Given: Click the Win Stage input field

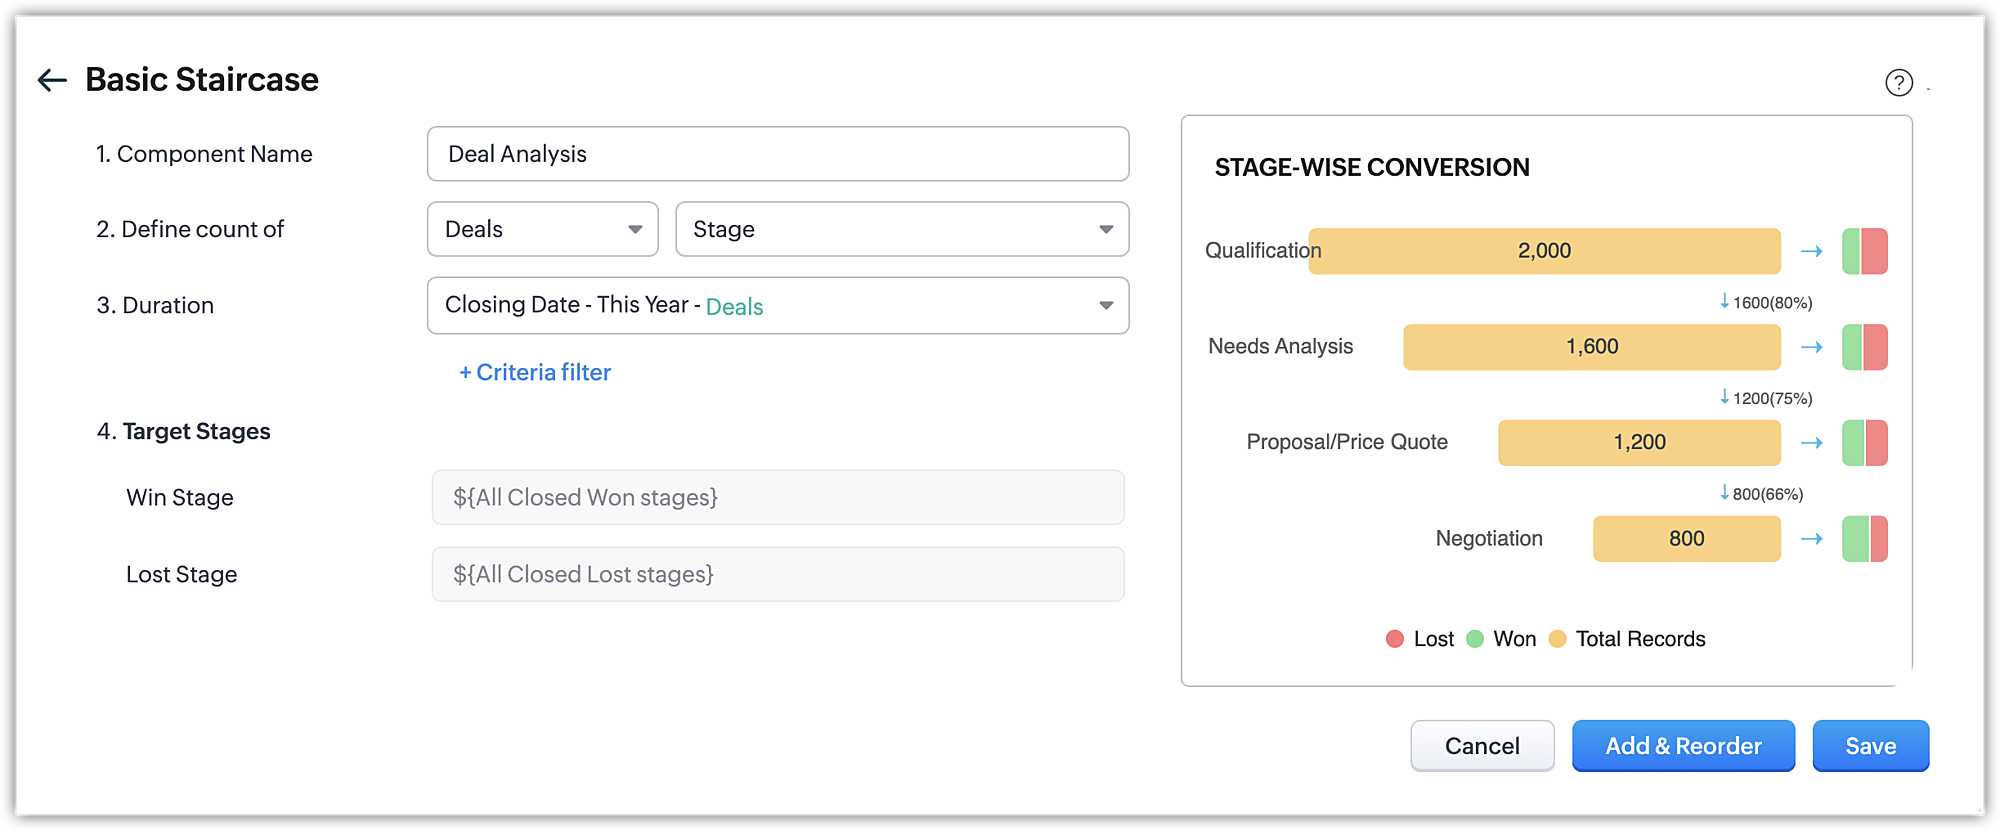Looking at the screenshot, I should pyautogui.click(x=777, y=497).
